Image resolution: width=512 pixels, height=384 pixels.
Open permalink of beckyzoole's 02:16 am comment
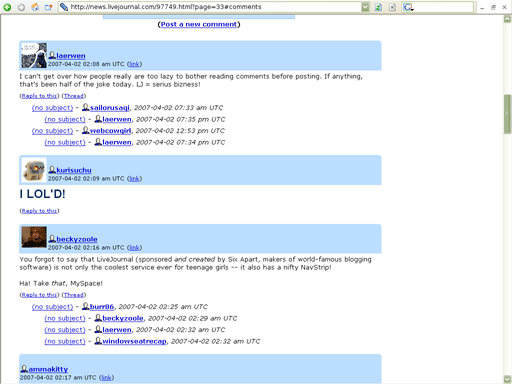tap(134, 248)
